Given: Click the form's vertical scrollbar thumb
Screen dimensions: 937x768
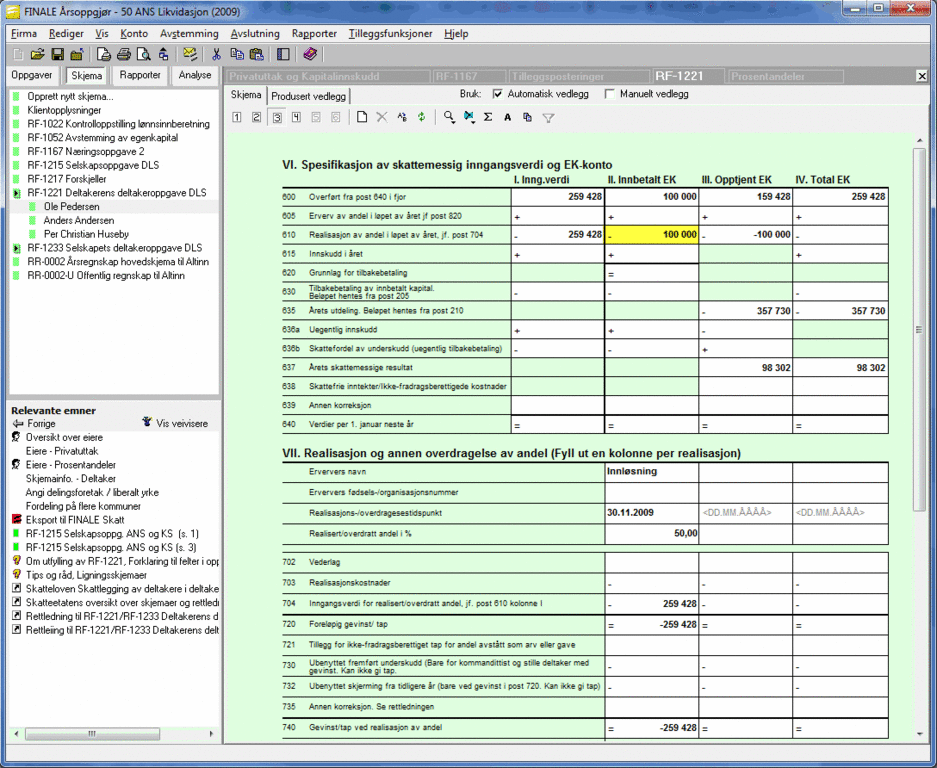Looking at the screenshot, I should (919, 329).
